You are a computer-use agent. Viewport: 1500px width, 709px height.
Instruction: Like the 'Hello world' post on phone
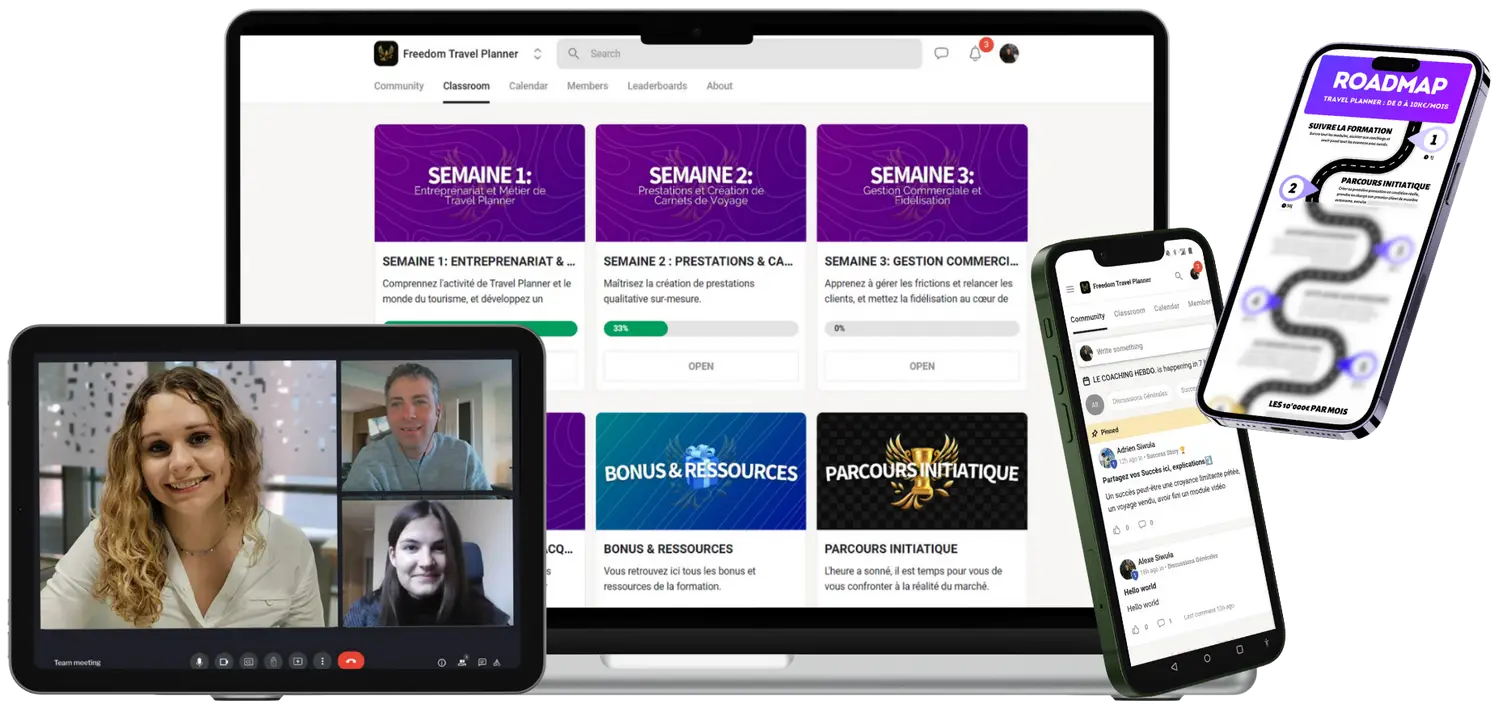pyautogui.click(x=1138, y=627)
